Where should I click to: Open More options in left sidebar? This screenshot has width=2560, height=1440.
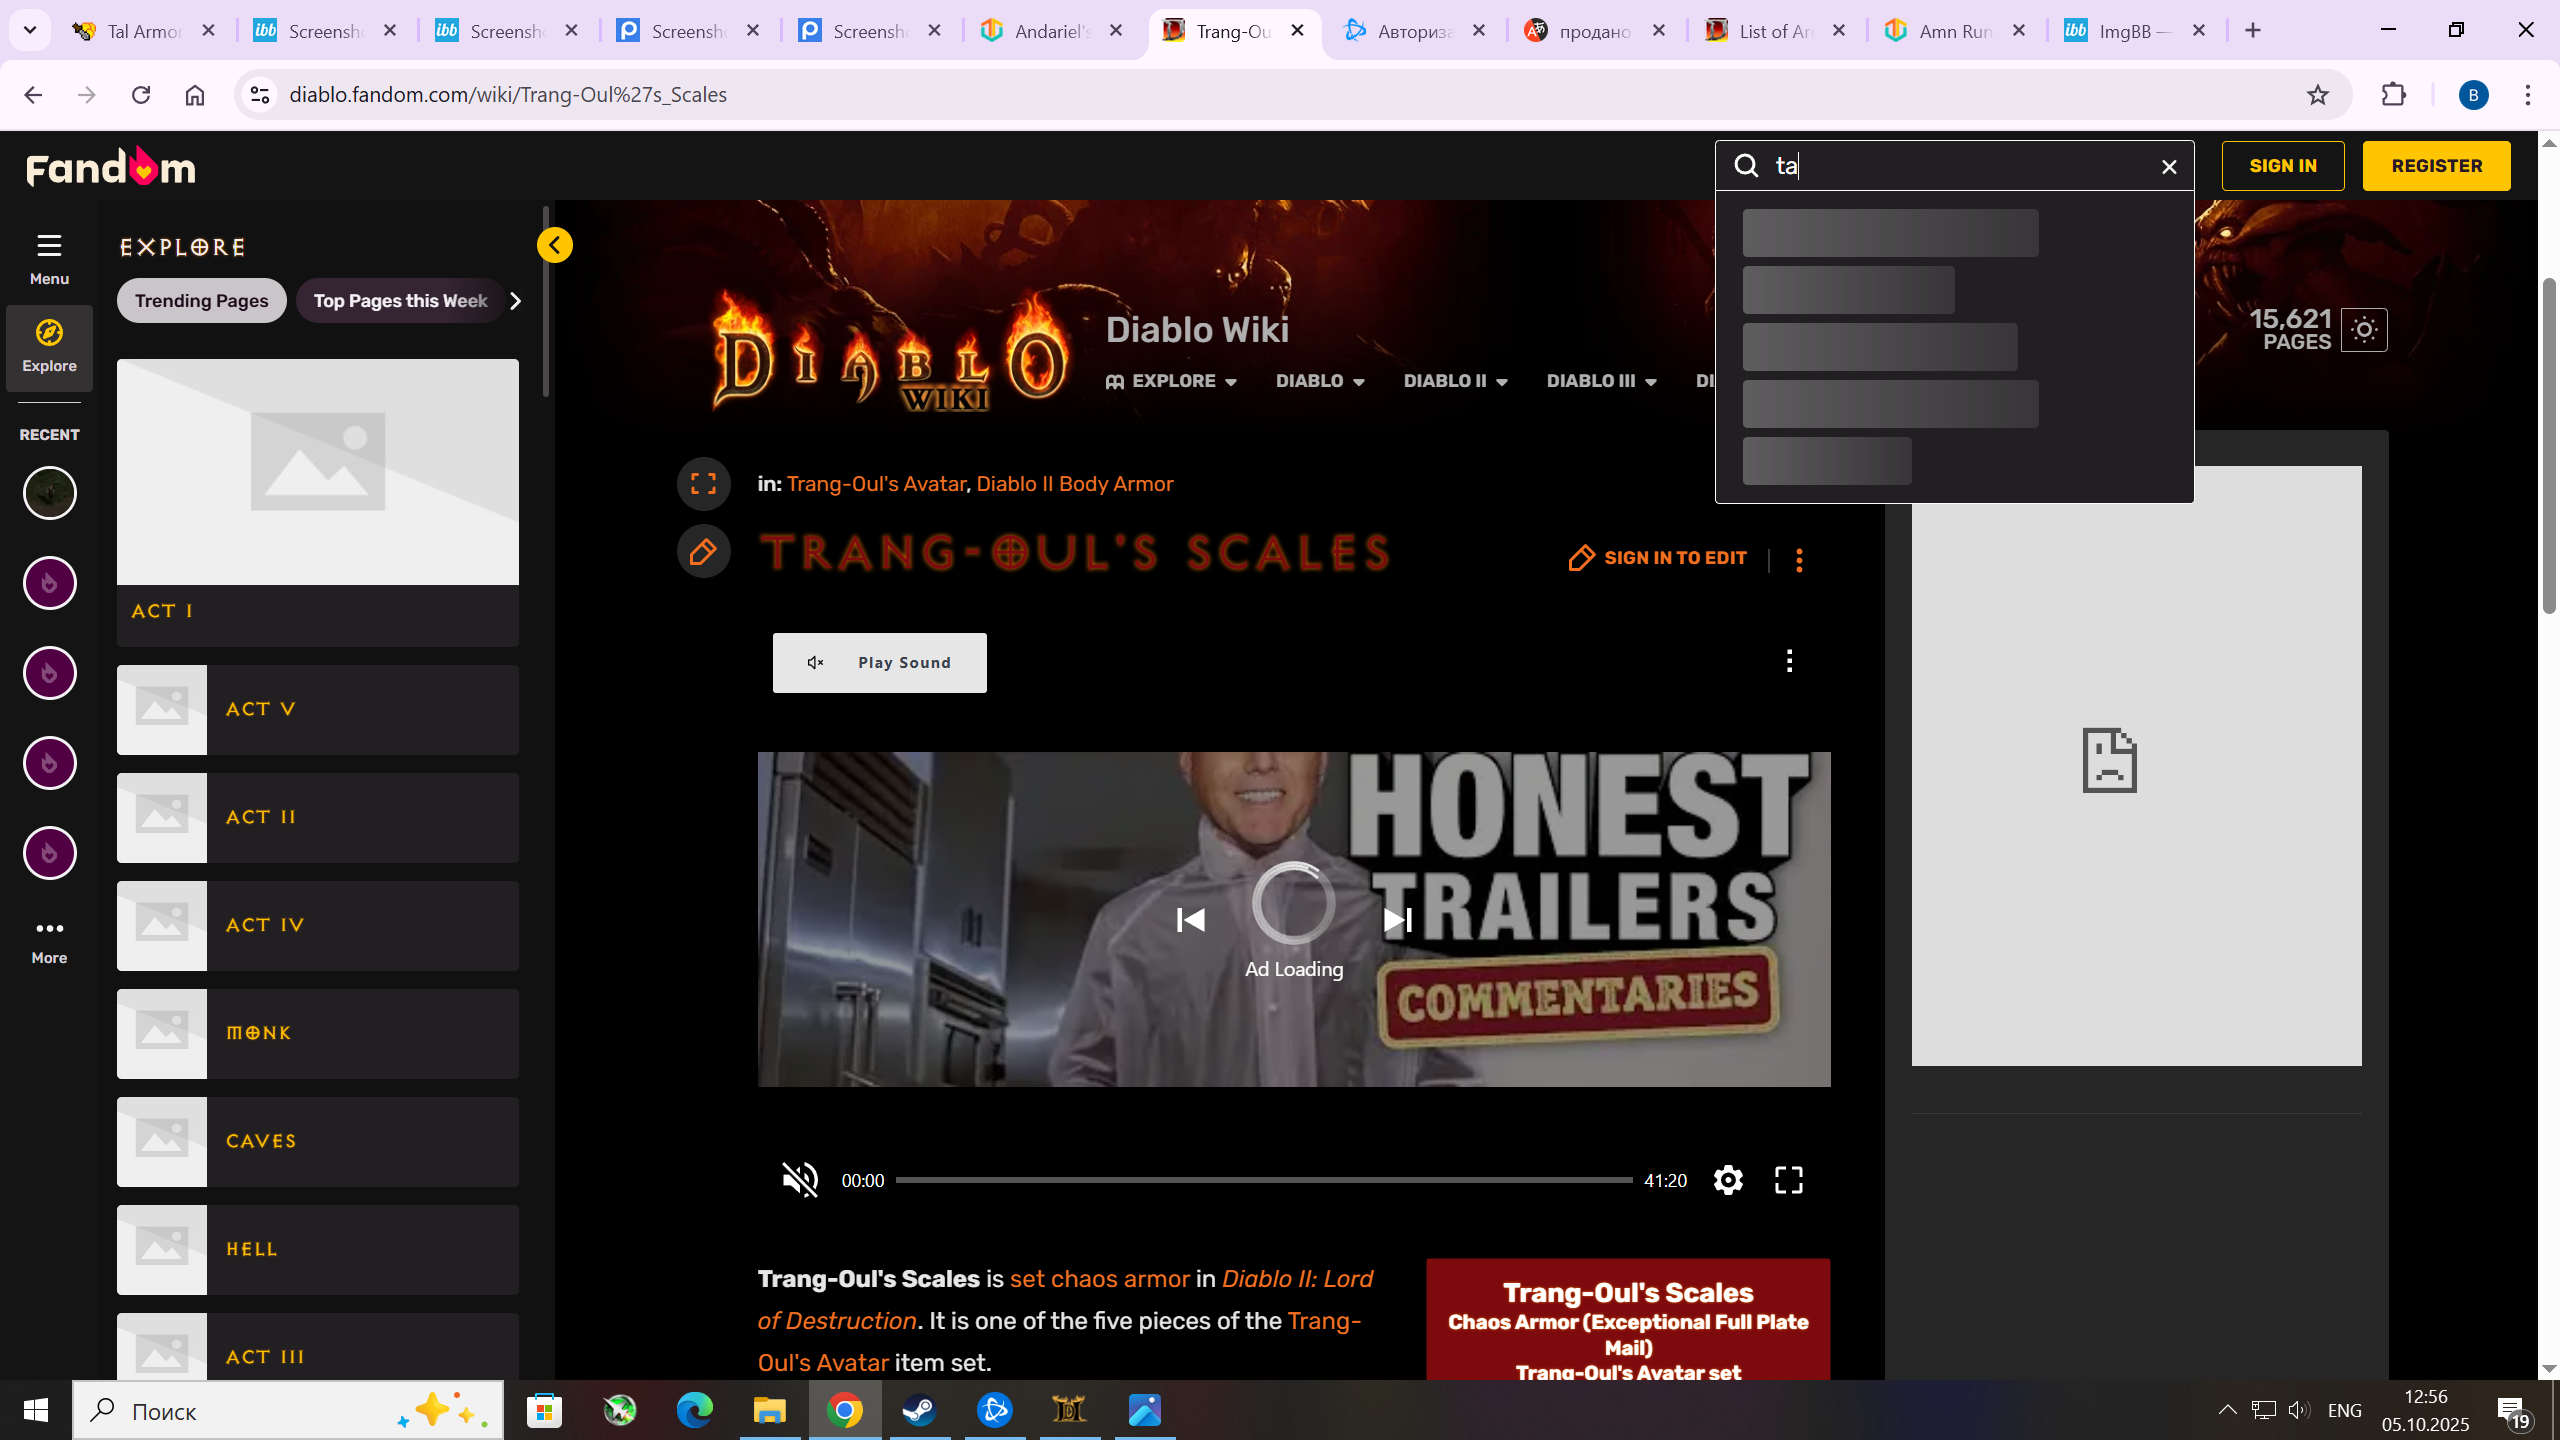tap(49, 941)
